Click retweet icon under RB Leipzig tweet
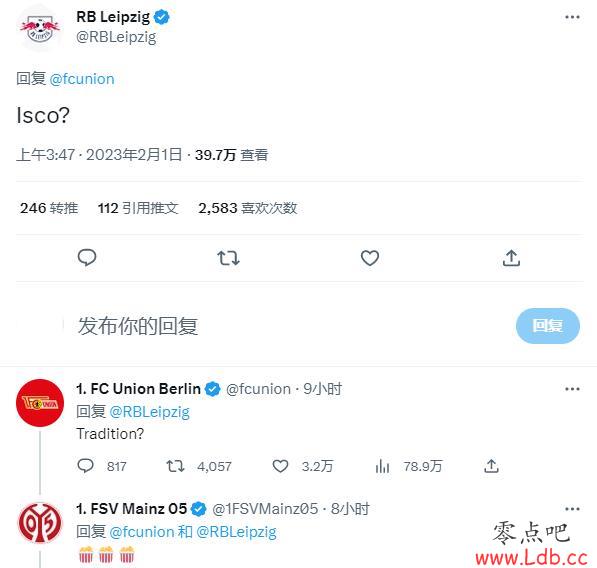This screenshot has width=597, height=568. coord(228,258)
